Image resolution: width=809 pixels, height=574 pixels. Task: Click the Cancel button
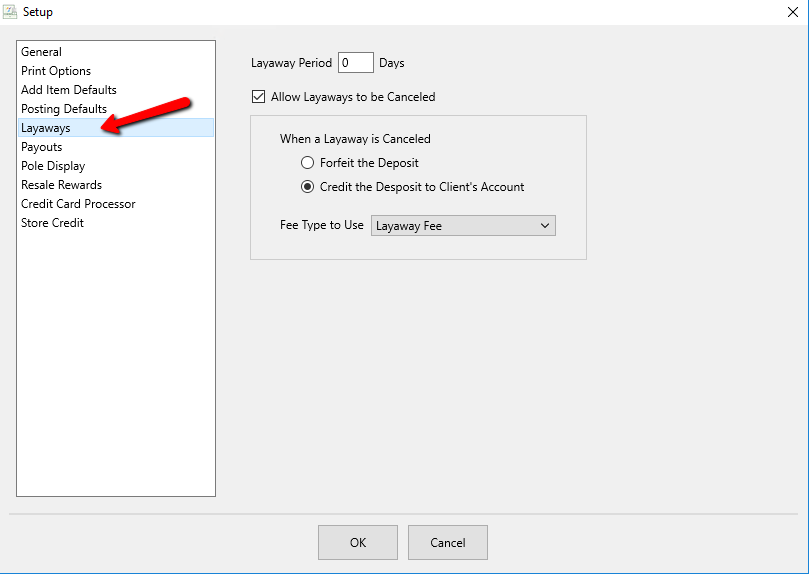click(448, 543)
